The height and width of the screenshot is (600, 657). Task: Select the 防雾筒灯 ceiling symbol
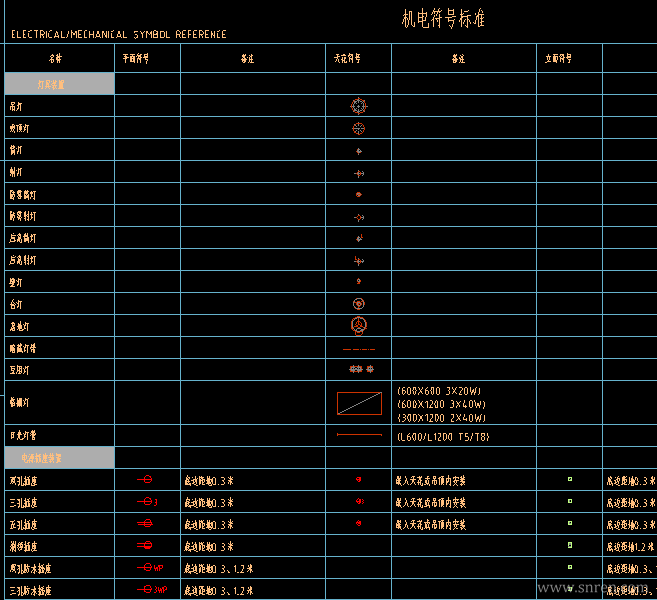359,194
